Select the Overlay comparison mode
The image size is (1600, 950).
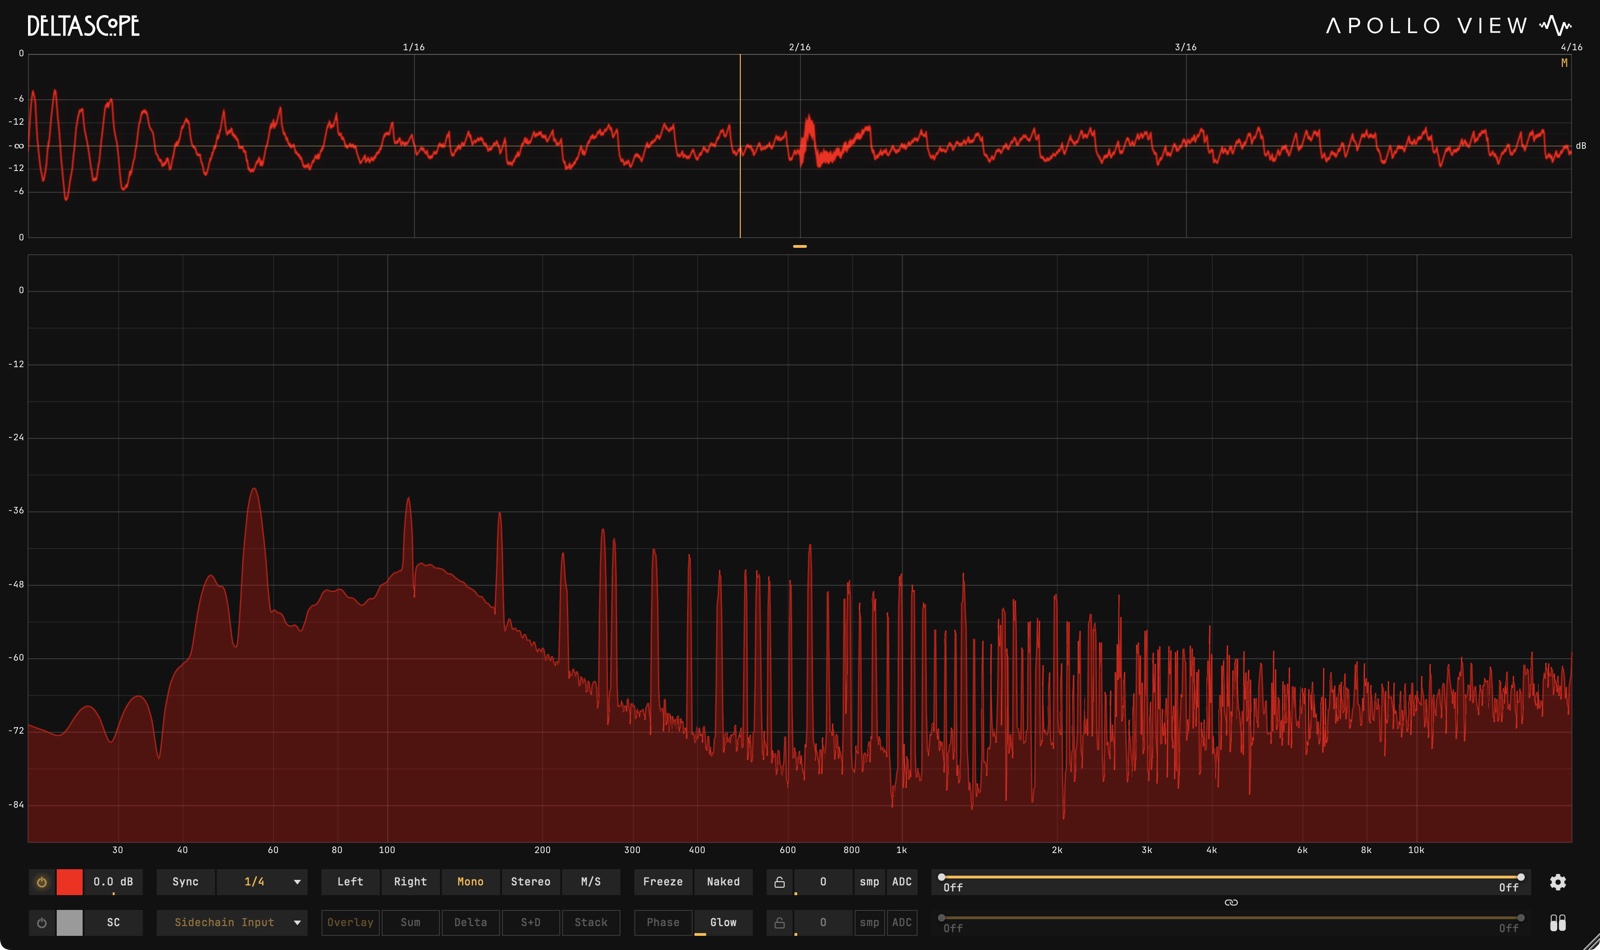click(350, 923)
